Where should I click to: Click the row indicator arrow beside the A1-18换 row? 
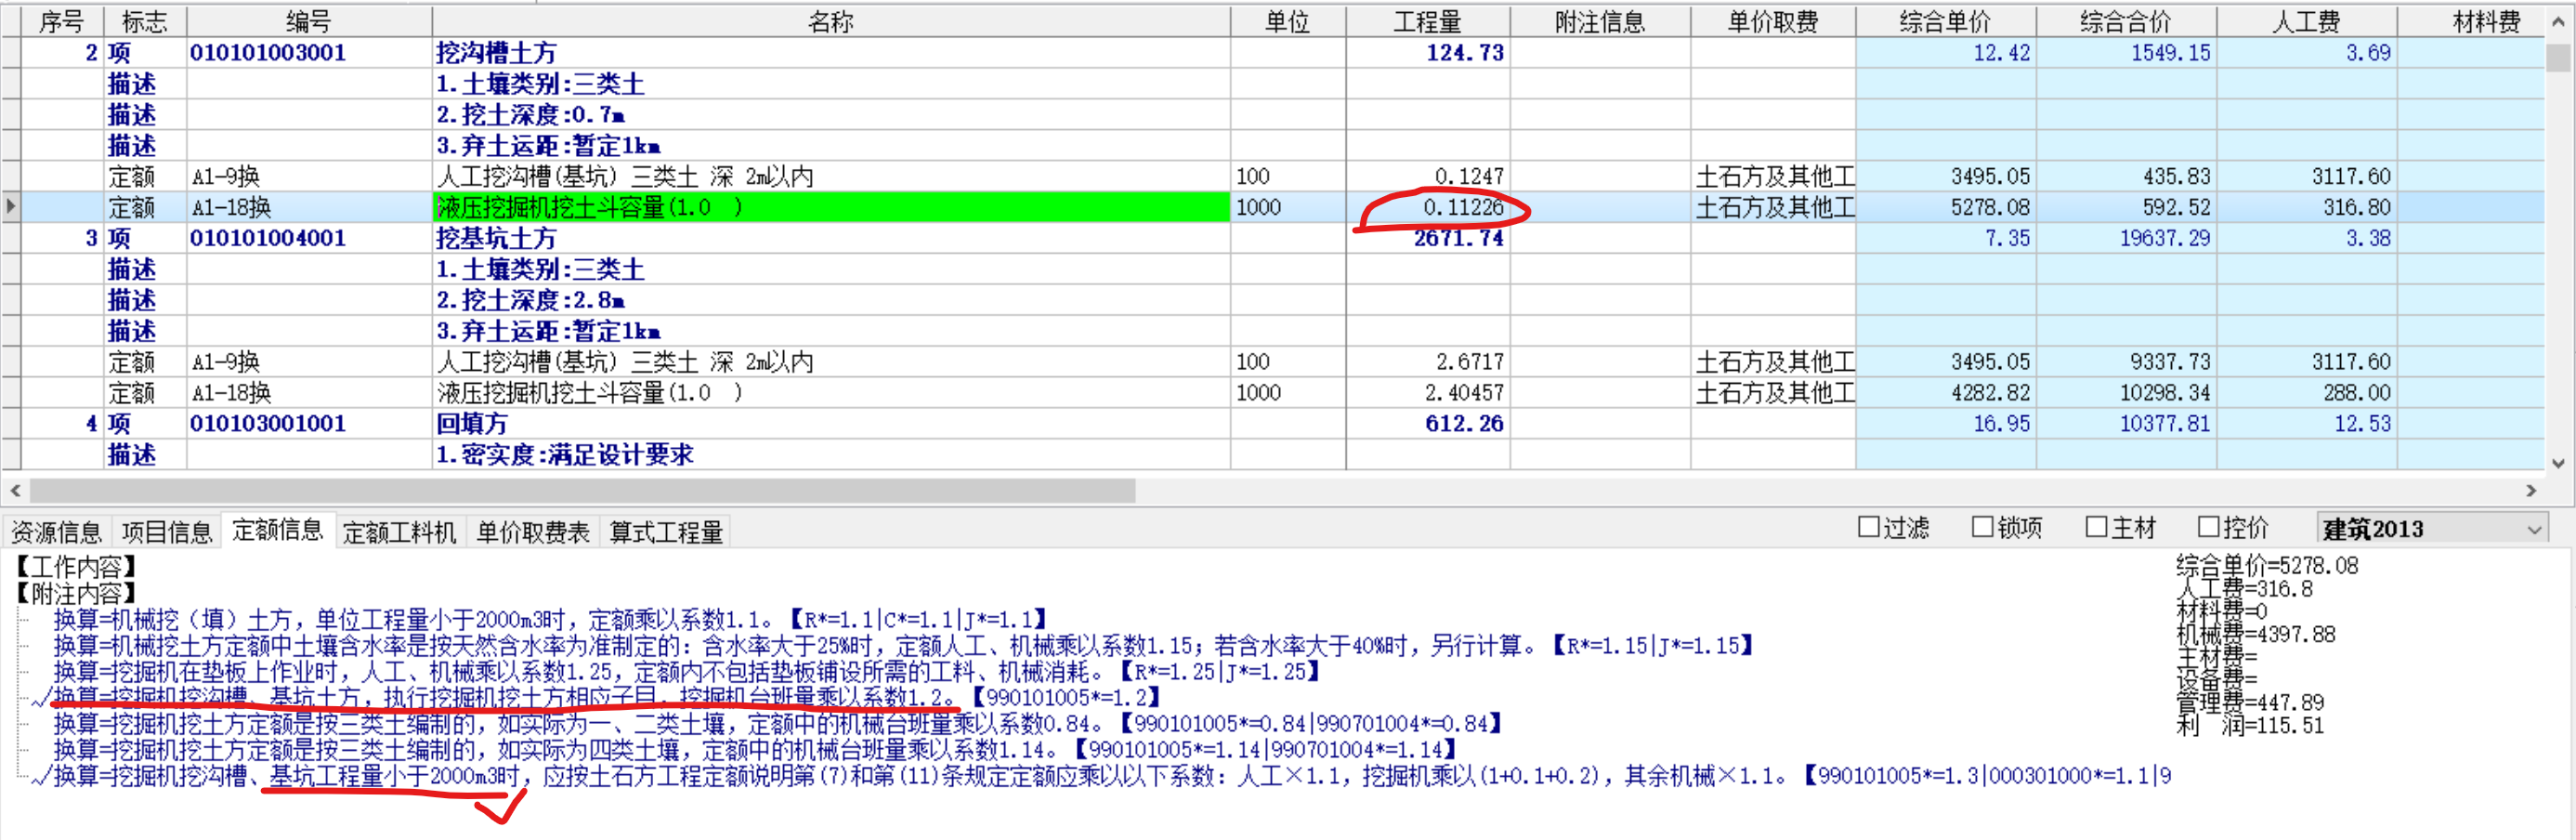(x=10, y=207)
